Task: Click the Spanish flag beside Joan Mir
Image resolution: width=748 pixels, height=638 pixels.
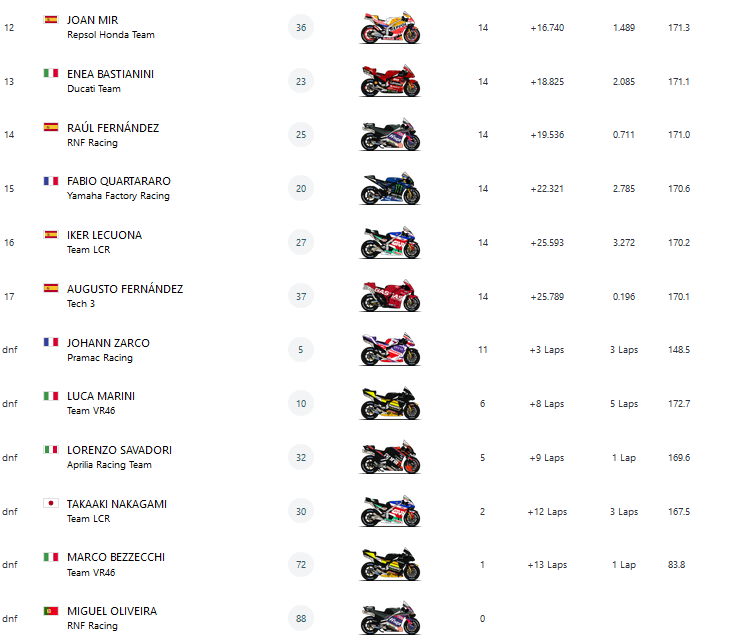Action: point(51,20)
